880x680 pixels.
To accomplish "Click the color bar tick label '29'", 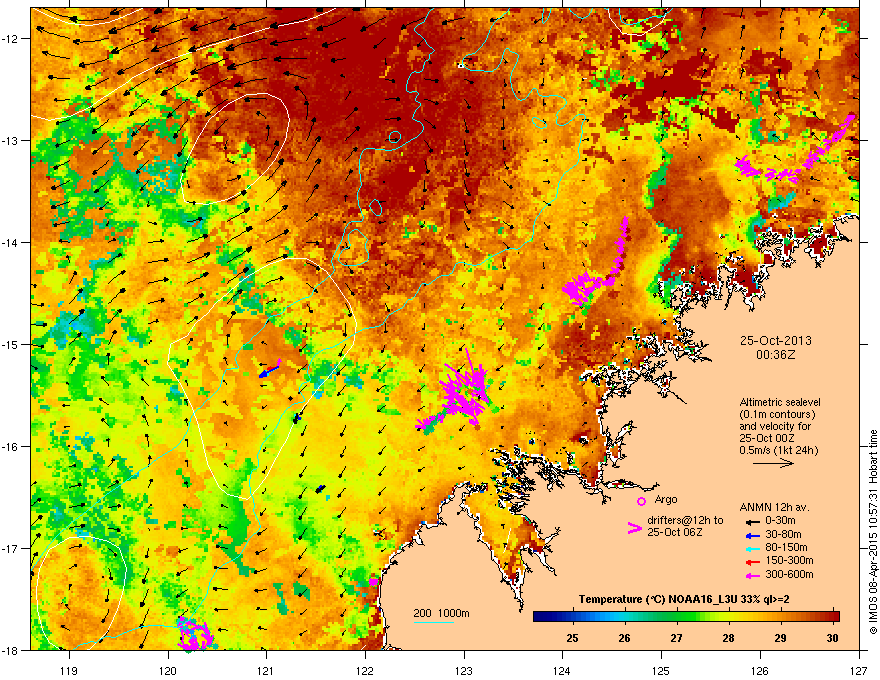I will [x=780, y=638].
